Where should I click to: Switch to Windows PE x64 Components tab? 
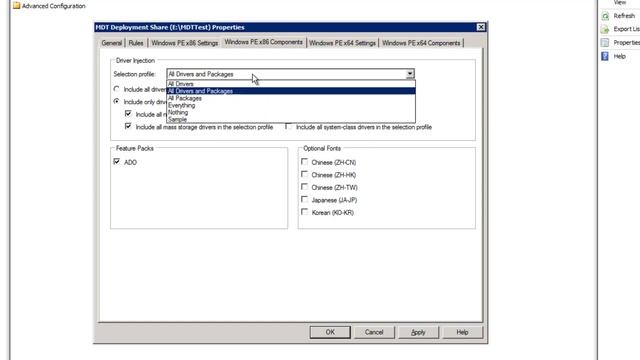click(x=421, y=43)
